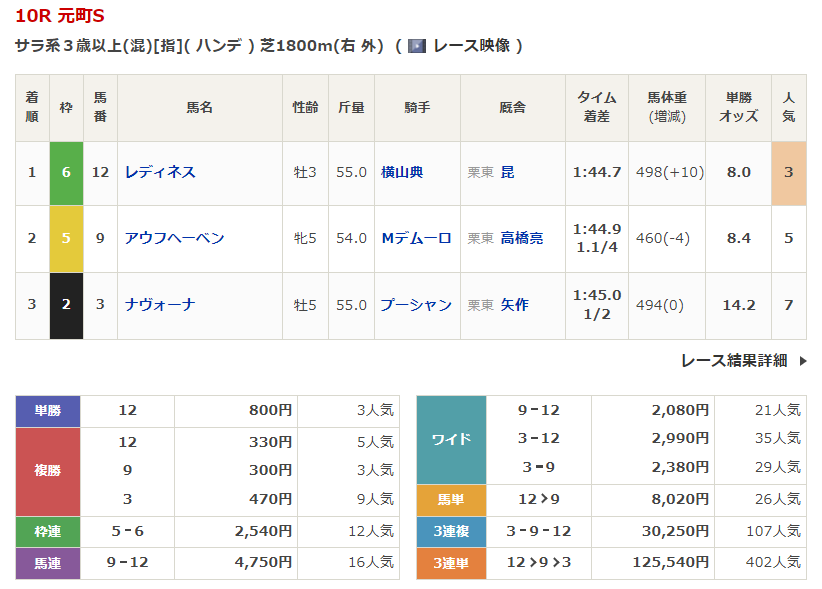Click the orange 3連単 payout label
The image size is (822, 589).
[451, 563]
